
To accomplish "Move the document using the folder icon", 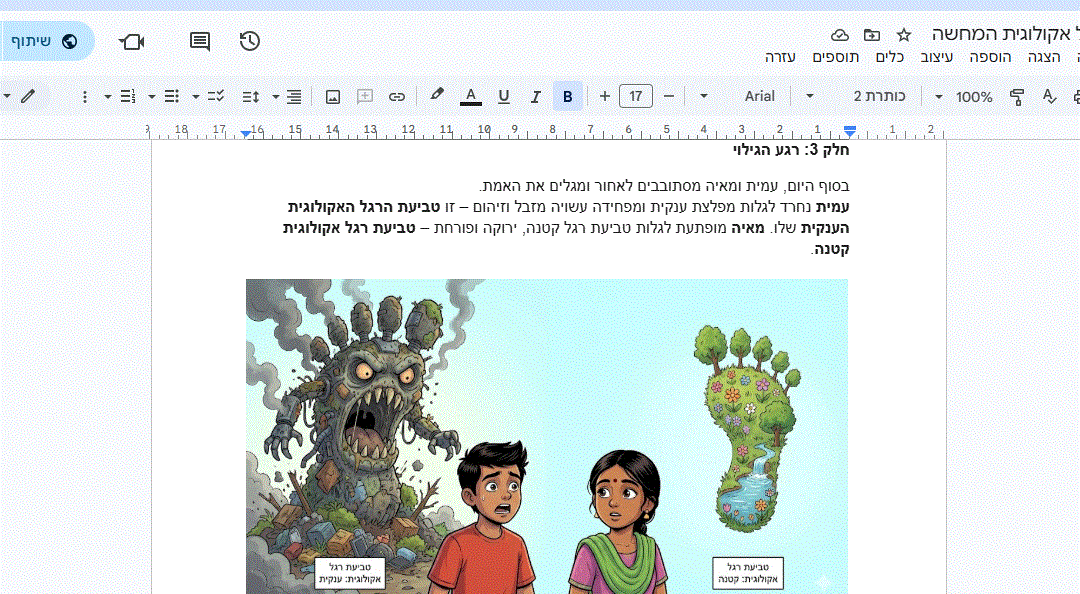I will [x=872, y=35].
